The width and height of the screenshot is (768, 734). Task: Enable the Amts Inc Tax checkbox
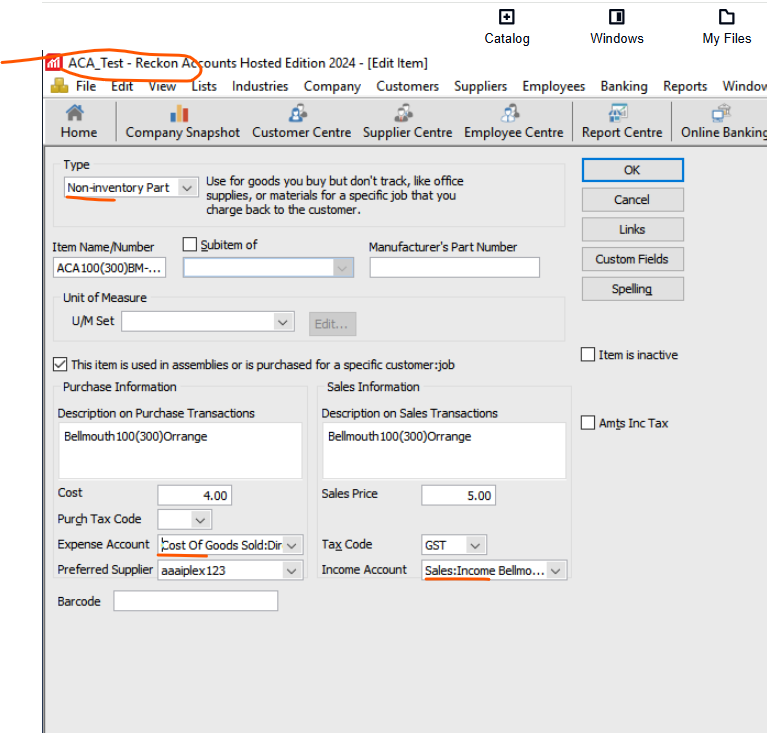[x=588, y=422]
